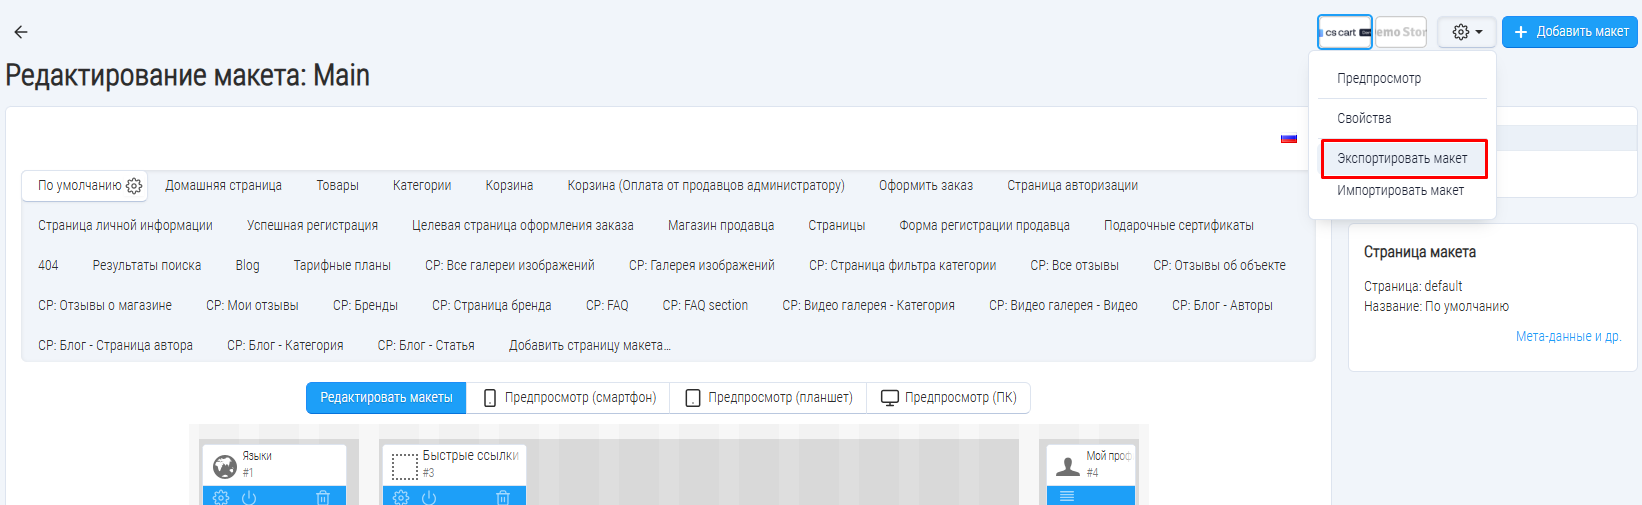Click the Russian flag language icon
Image resolution: width=1642 pixels, height=505 pixels.
[1289, 138]
